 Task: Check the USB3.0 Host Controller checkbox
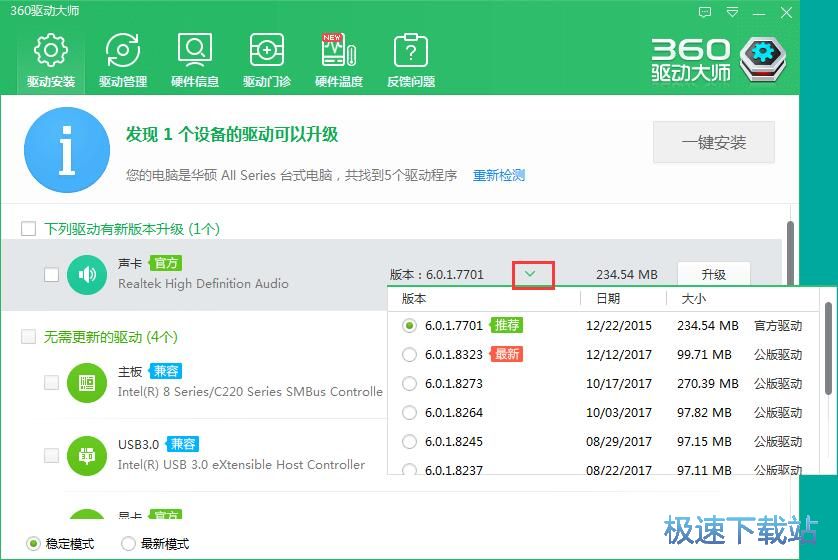coord(51,456)
